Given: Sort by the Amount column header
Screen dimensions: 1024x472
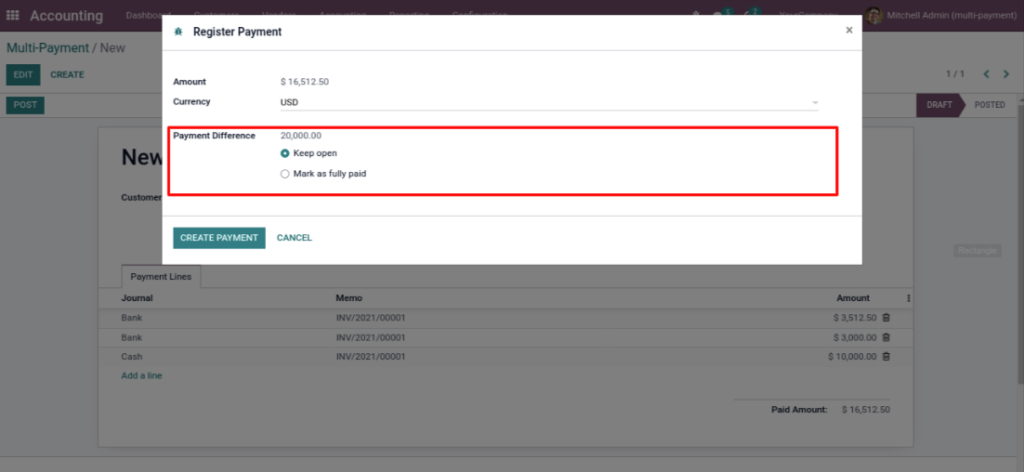Looking at the screenshot, I should 853,298.
